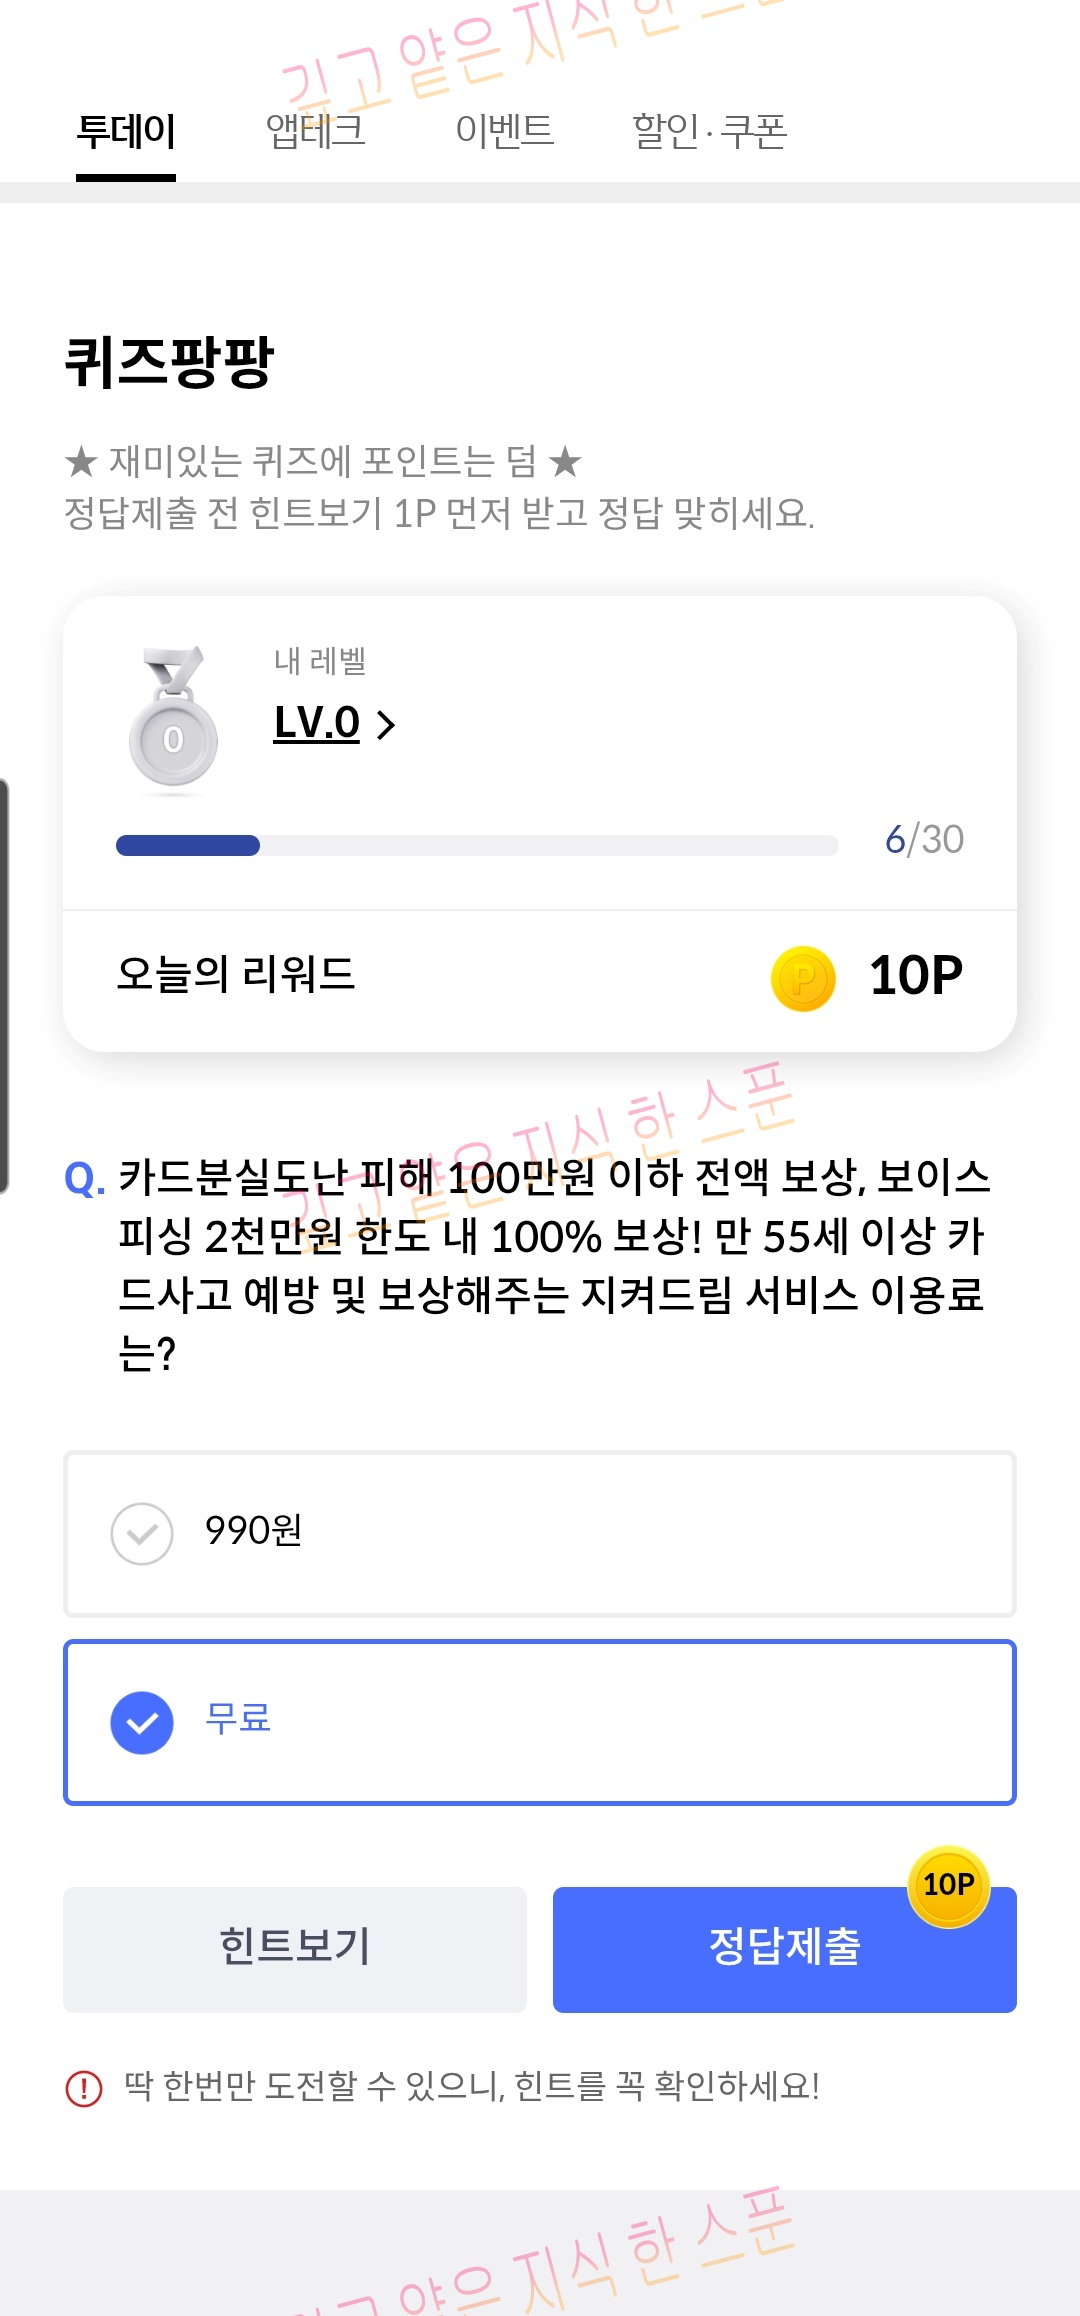Switch to the 앱테크 tab
The image size is (1080, 2316).
pos(316,131)
